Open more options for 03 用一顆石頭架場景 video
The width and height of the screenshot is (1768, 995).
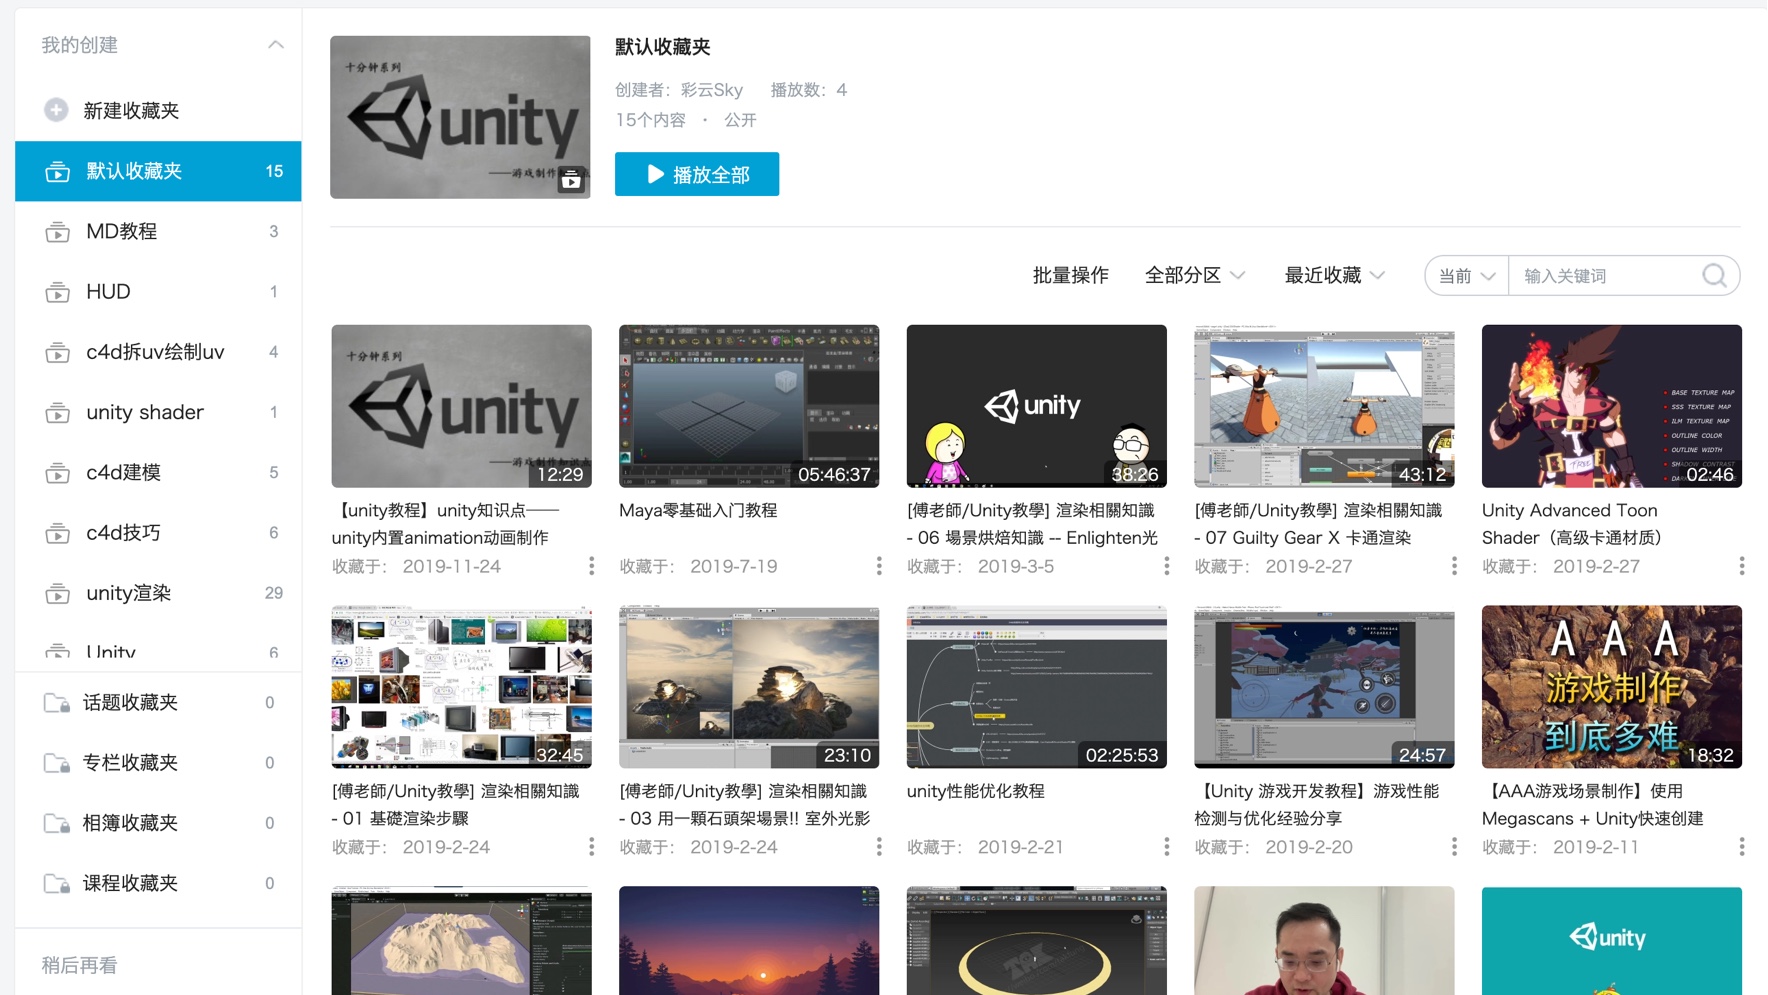pyautogui.click(x=879, y=847)
